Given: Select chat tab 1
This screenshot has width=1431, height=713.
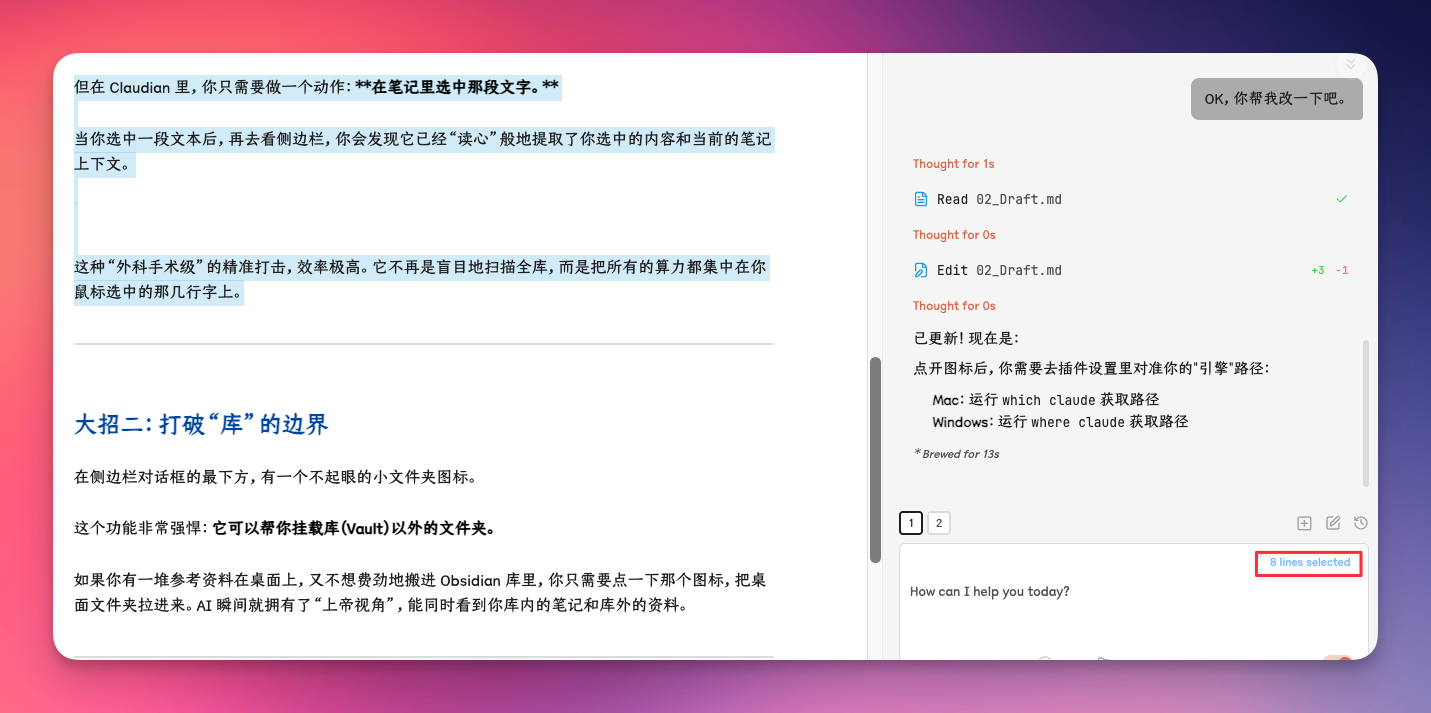Looking at the screenshot, I should 910,522.
